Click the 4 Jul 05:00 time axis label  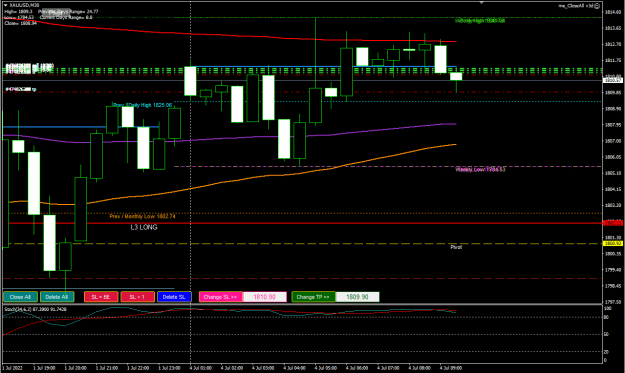pos(326,368)
